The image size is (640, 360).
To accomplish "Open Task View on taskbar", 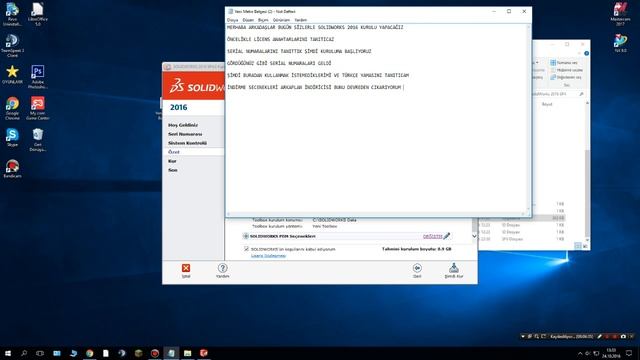I will pos(40,353).
